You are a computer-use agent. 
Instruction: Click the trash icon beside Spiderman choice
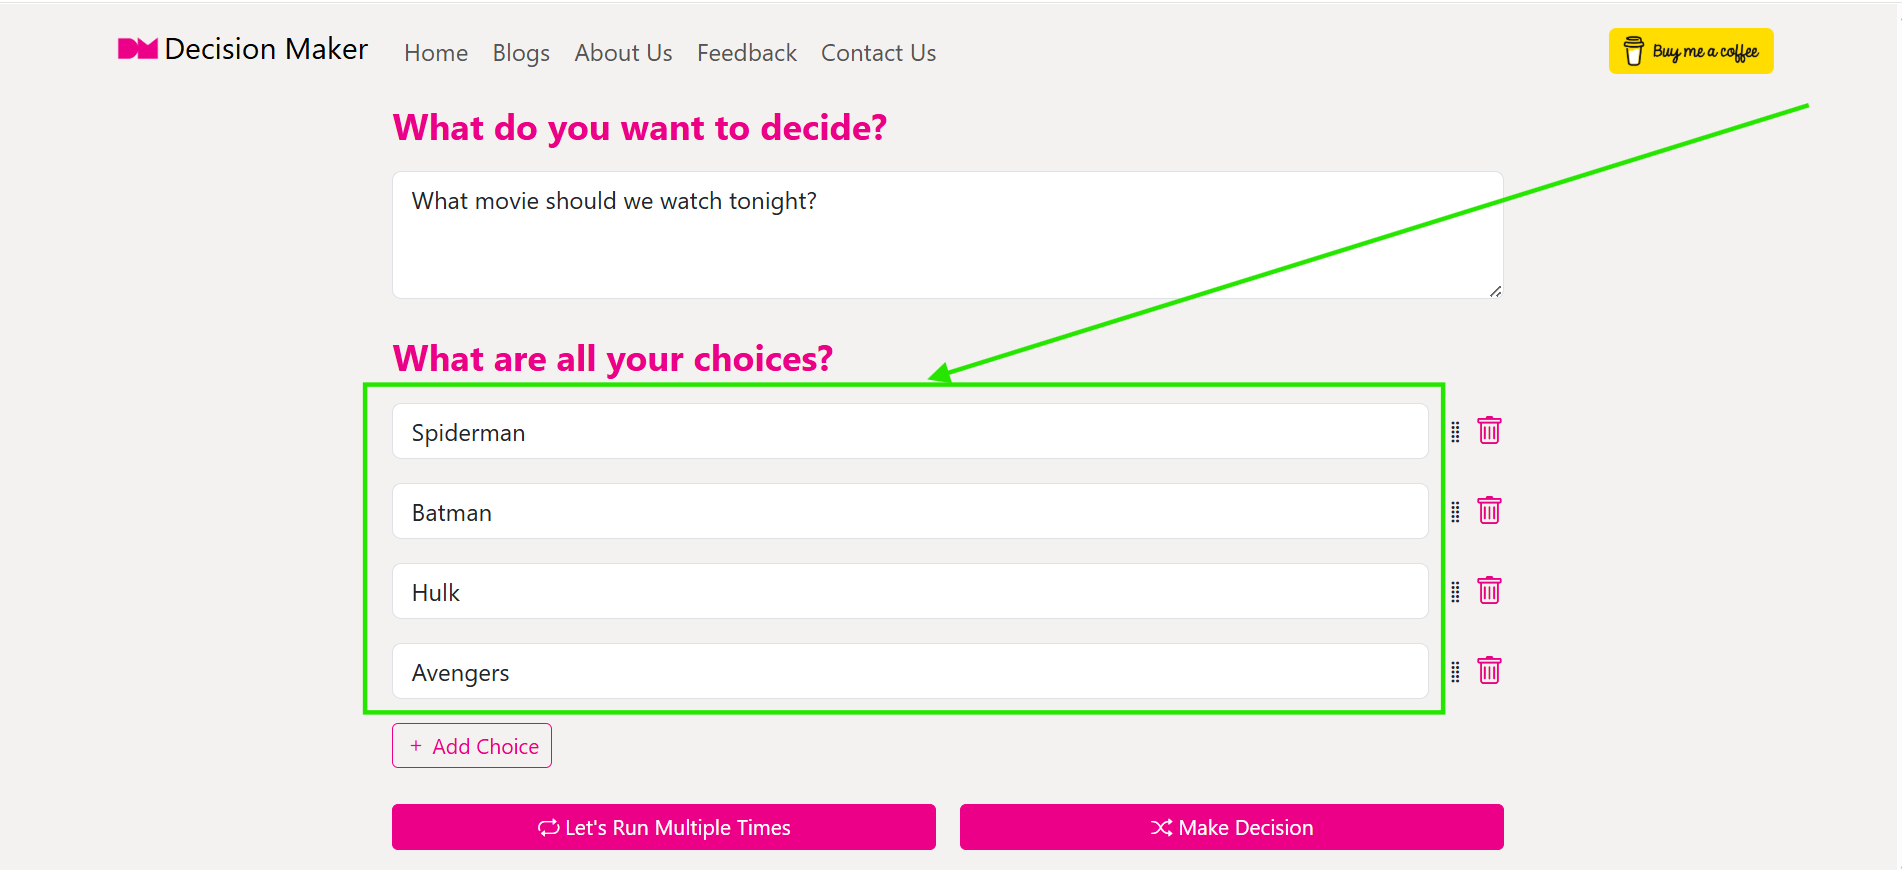coord(1489,431)
